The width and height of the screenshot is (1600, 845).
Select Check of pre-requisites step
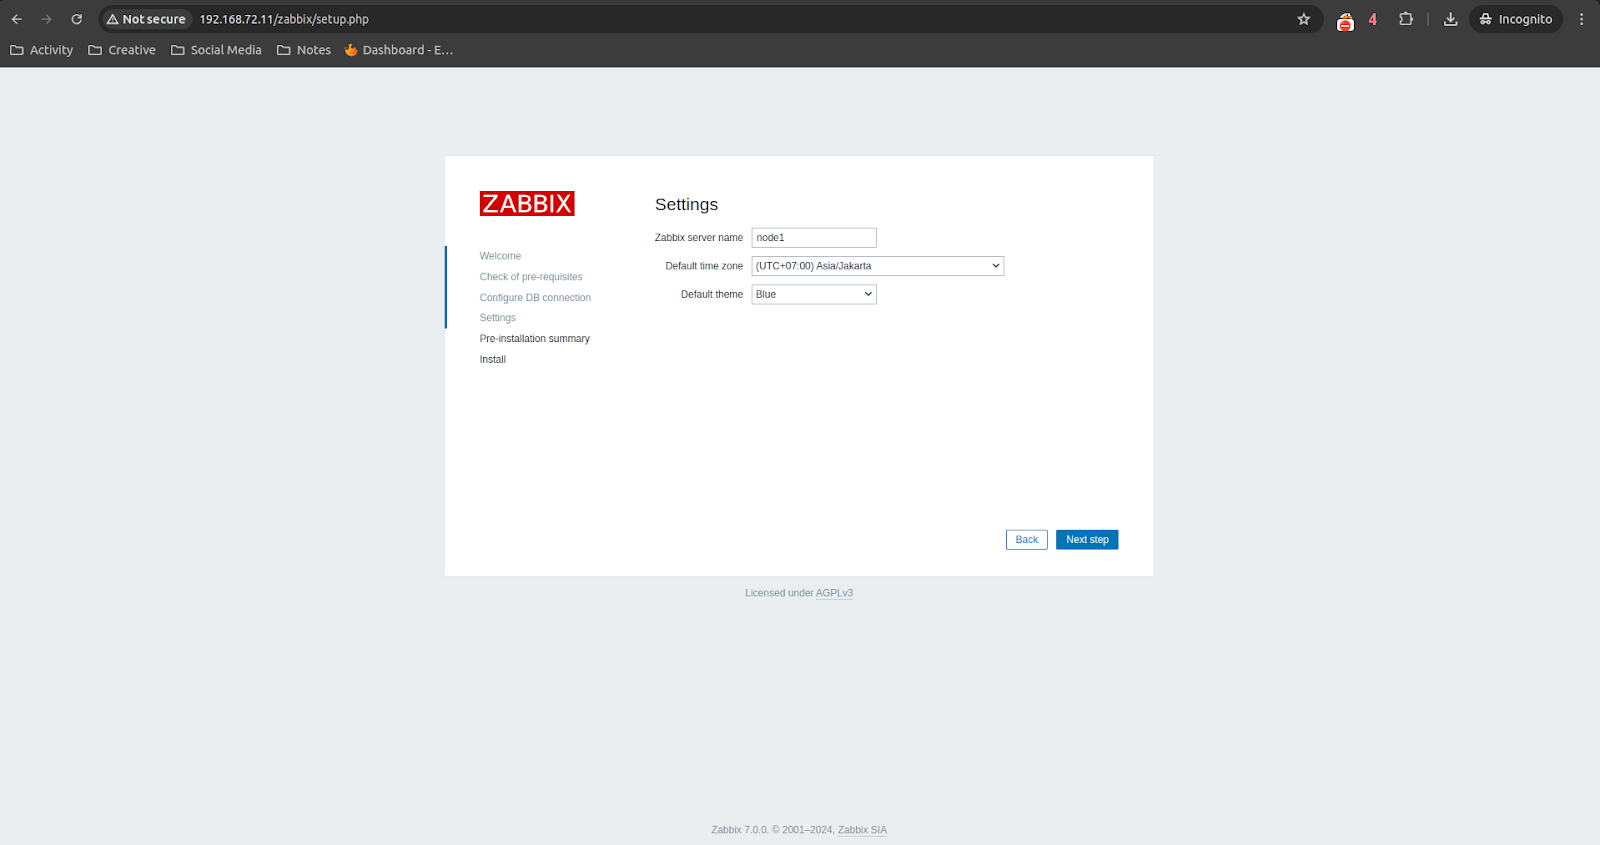tap(531, 277)
